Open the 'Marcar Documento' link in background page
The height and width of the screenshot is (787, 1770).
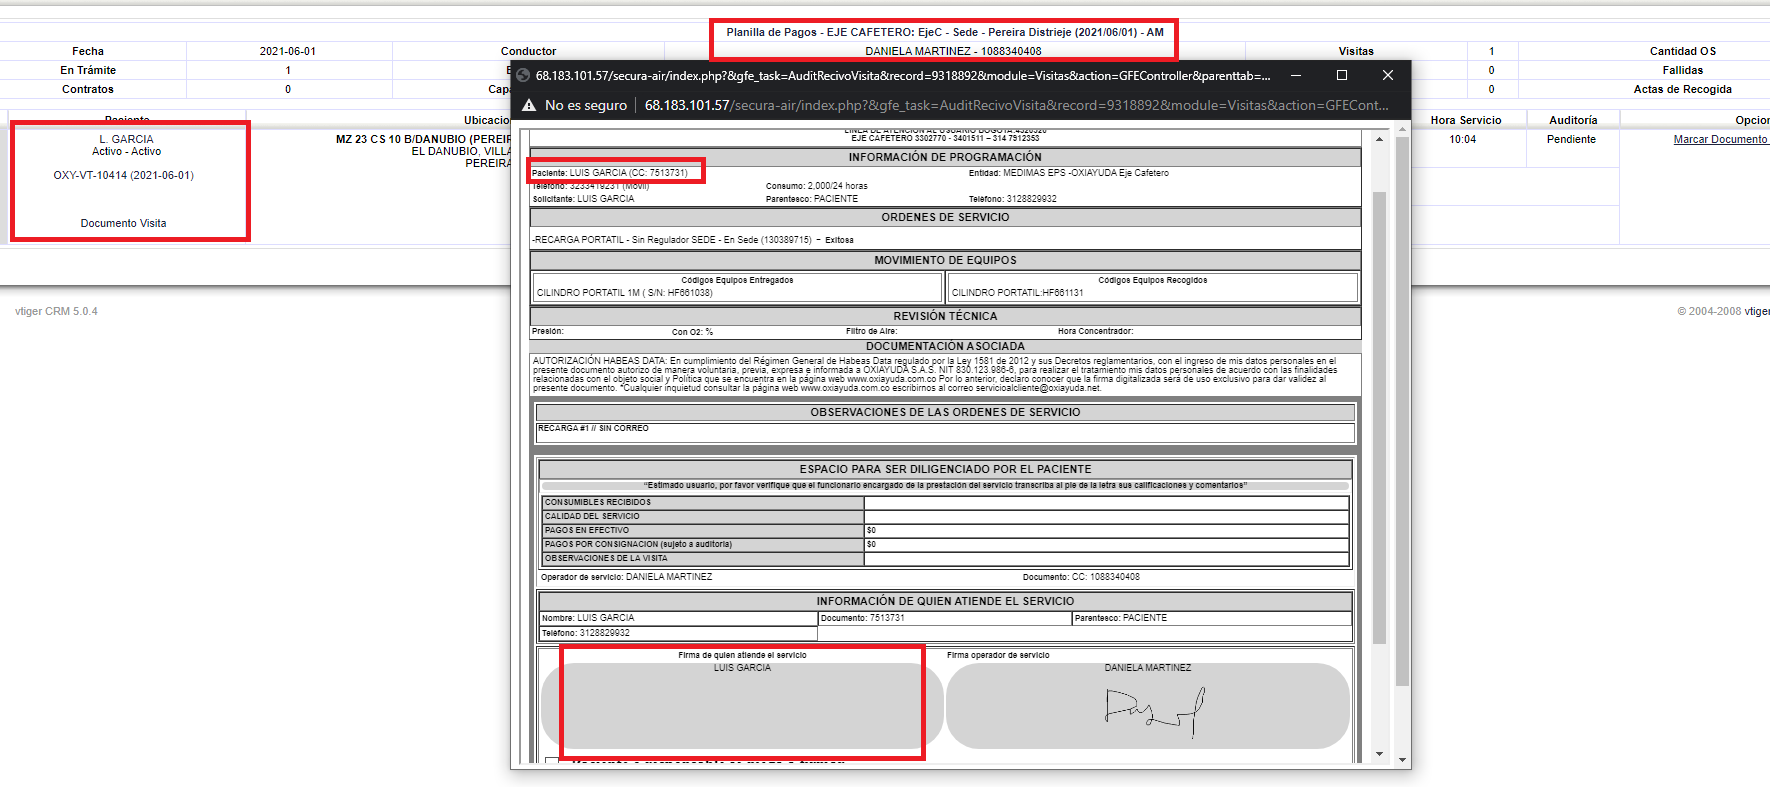click(x=1720, y=139)
